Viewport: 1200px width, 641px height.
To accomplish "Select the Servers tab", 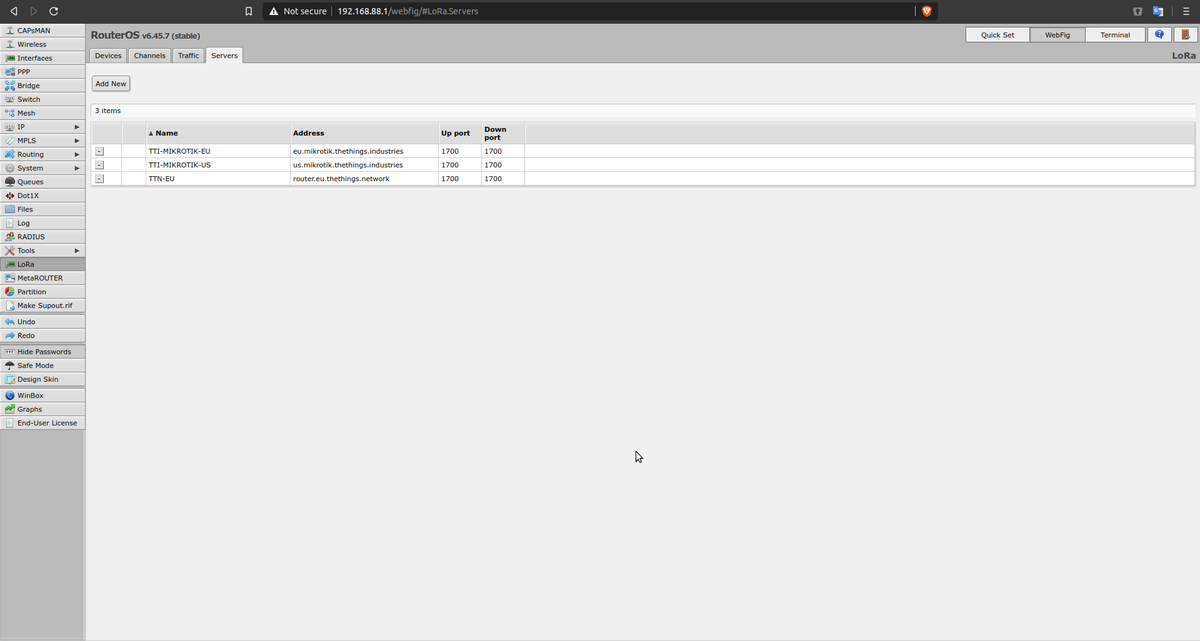I will click(x=224, y=56).
